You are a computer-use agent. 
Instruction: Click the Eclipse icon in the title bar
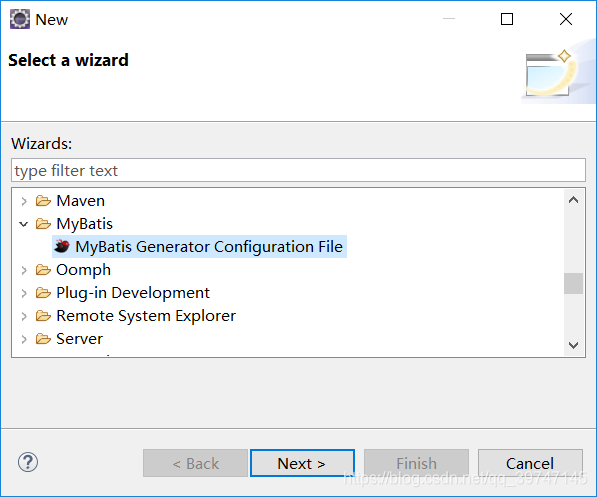(x=19, y=19)
